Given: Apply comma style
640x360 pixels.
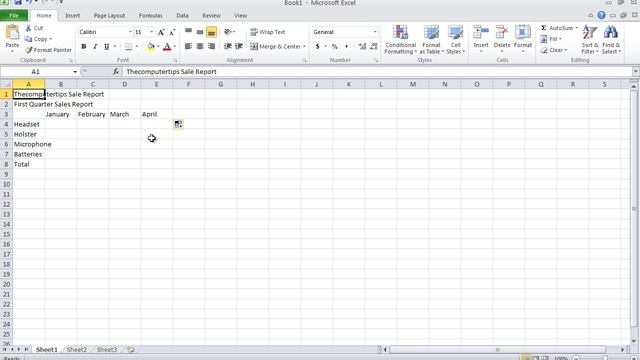Looking at the screenshot, I should (x=347, y=47).
